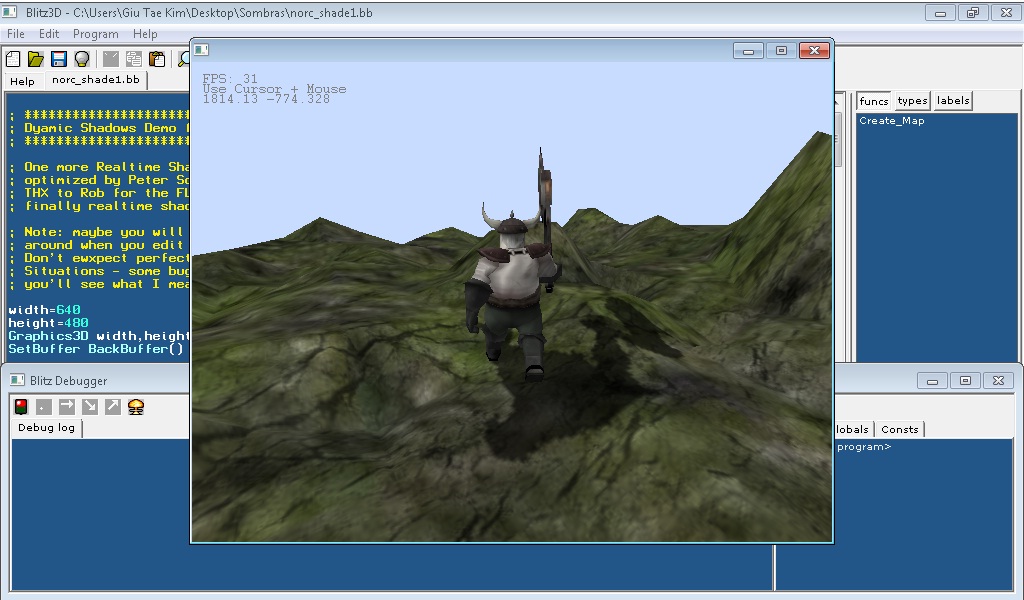Screen dimensions: 1024x600
Task: Open a file with the yellow folder icon
Action: (35, 59)
